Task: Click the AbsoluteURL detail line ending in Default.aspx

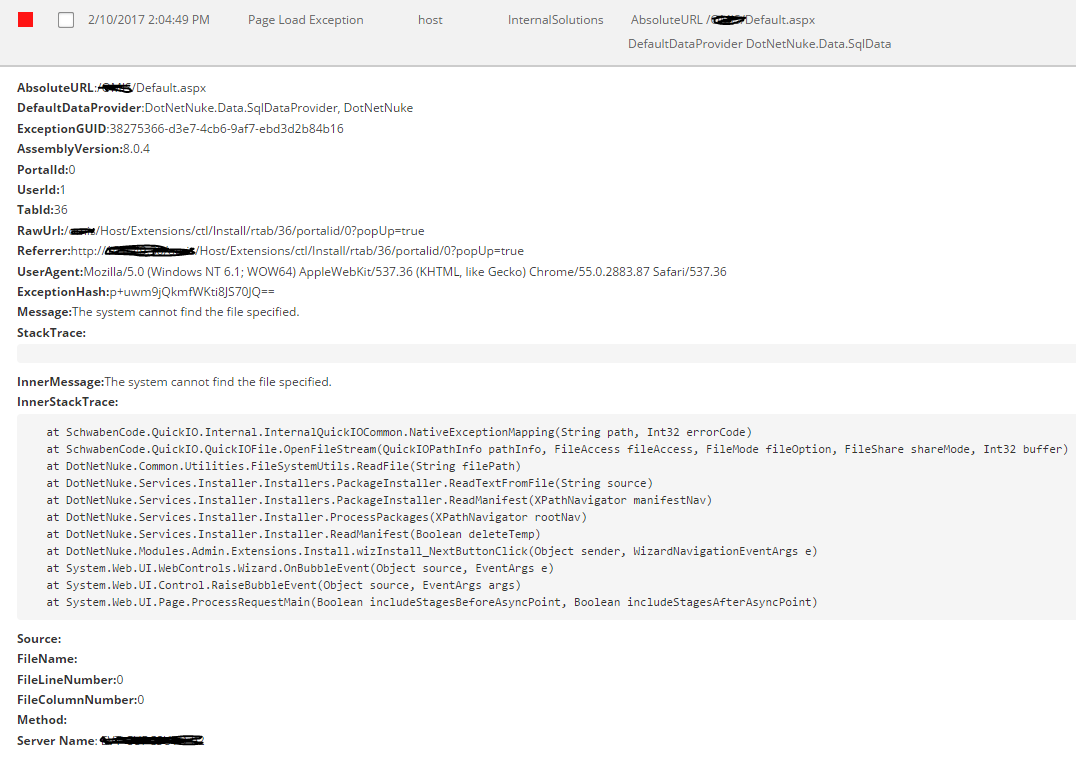Action: pyautogui.click(x=112, y=88)
